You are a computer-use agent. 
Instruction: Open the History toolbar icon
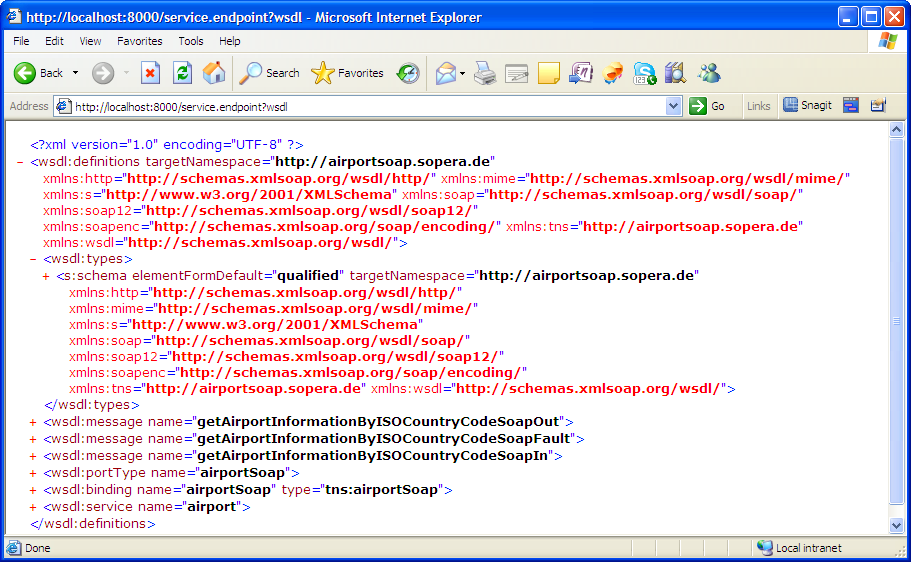coord(408,73)
